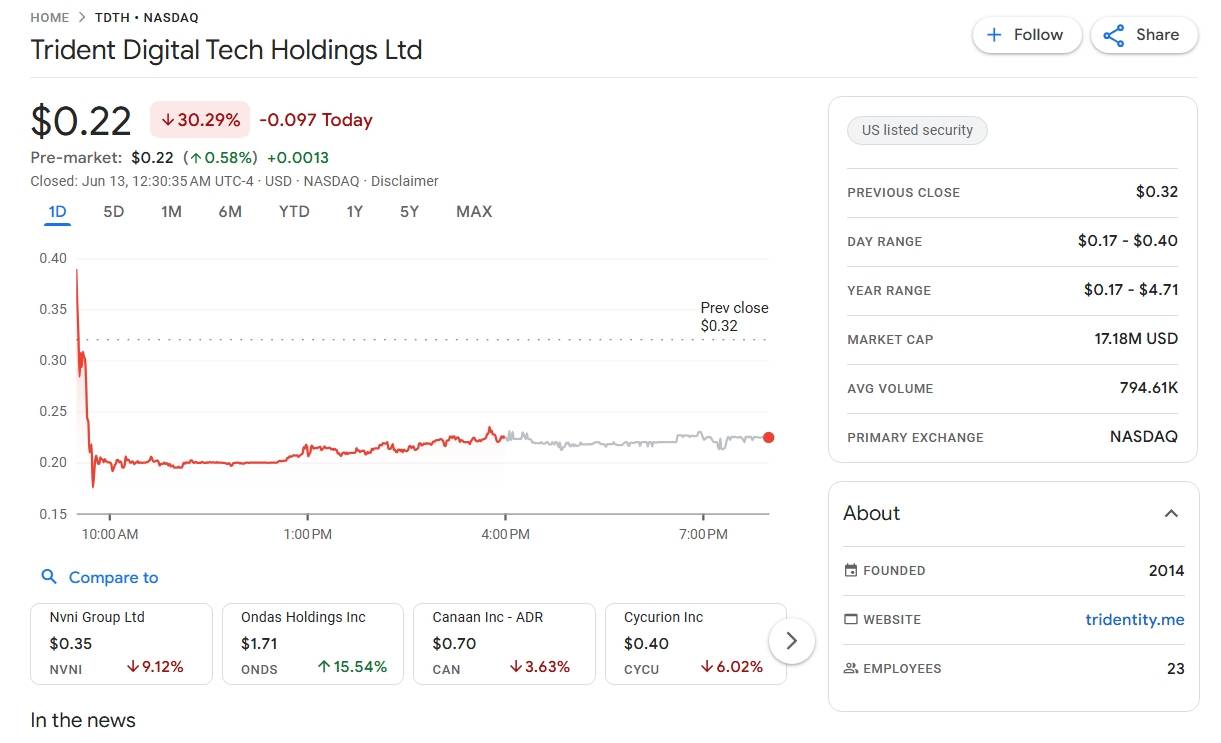Screen dimensions: 1221x743
Task: Open the Canaan Inc - ADR card
Action: pos(504,644)
